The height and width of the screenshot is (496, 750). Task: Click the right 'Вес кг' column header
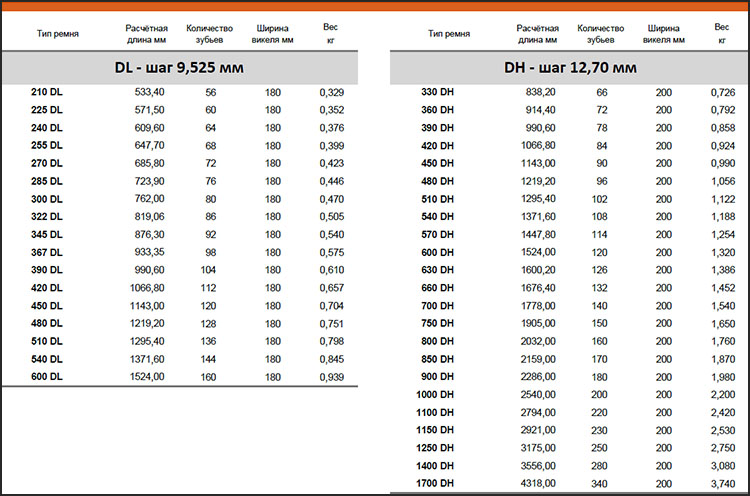721,33
